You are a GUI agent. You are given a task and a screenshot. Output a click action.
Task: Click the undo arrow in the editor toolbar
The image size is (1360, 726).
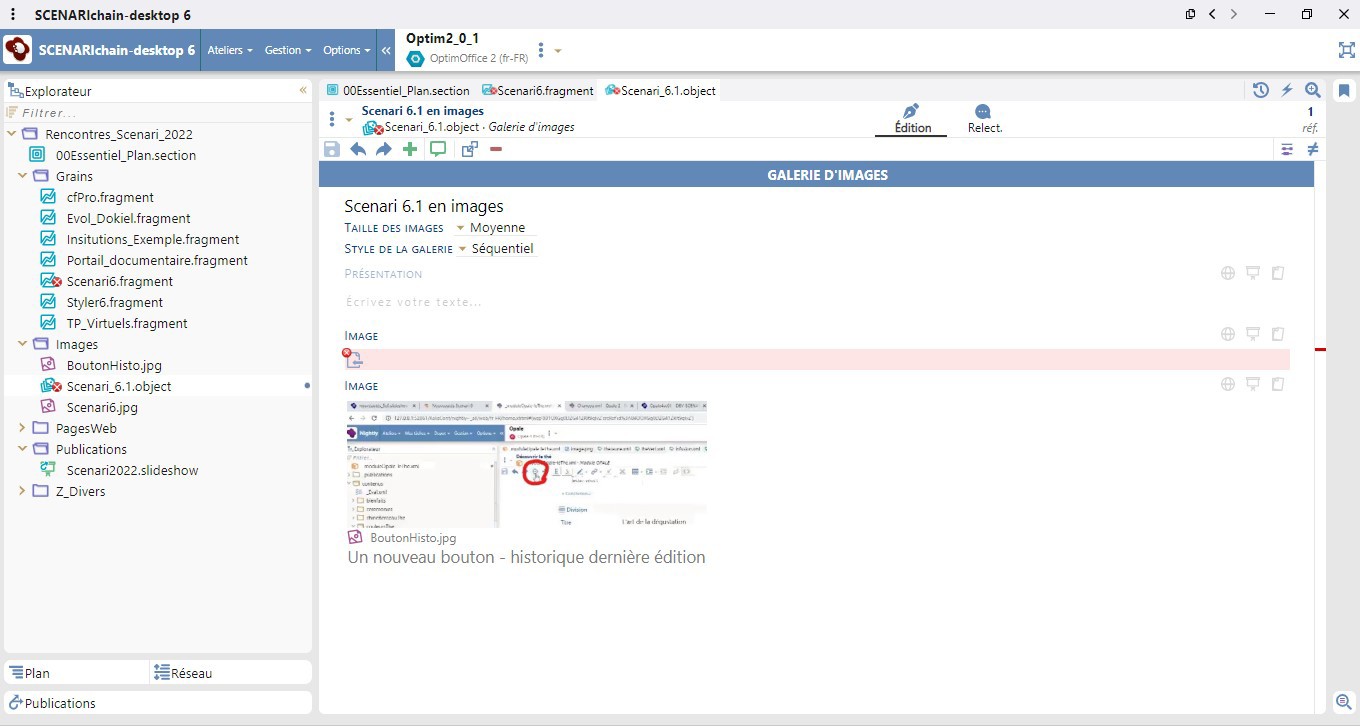pyautogui.click(x=358, y=149)
